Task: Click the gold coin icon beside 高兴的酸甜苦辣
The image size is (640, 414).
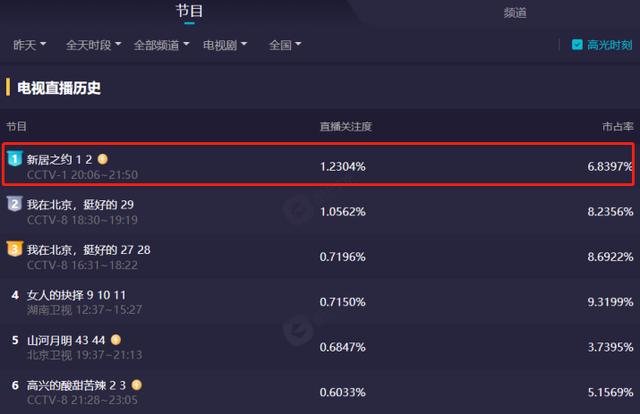Action: (x=137, y=385)
